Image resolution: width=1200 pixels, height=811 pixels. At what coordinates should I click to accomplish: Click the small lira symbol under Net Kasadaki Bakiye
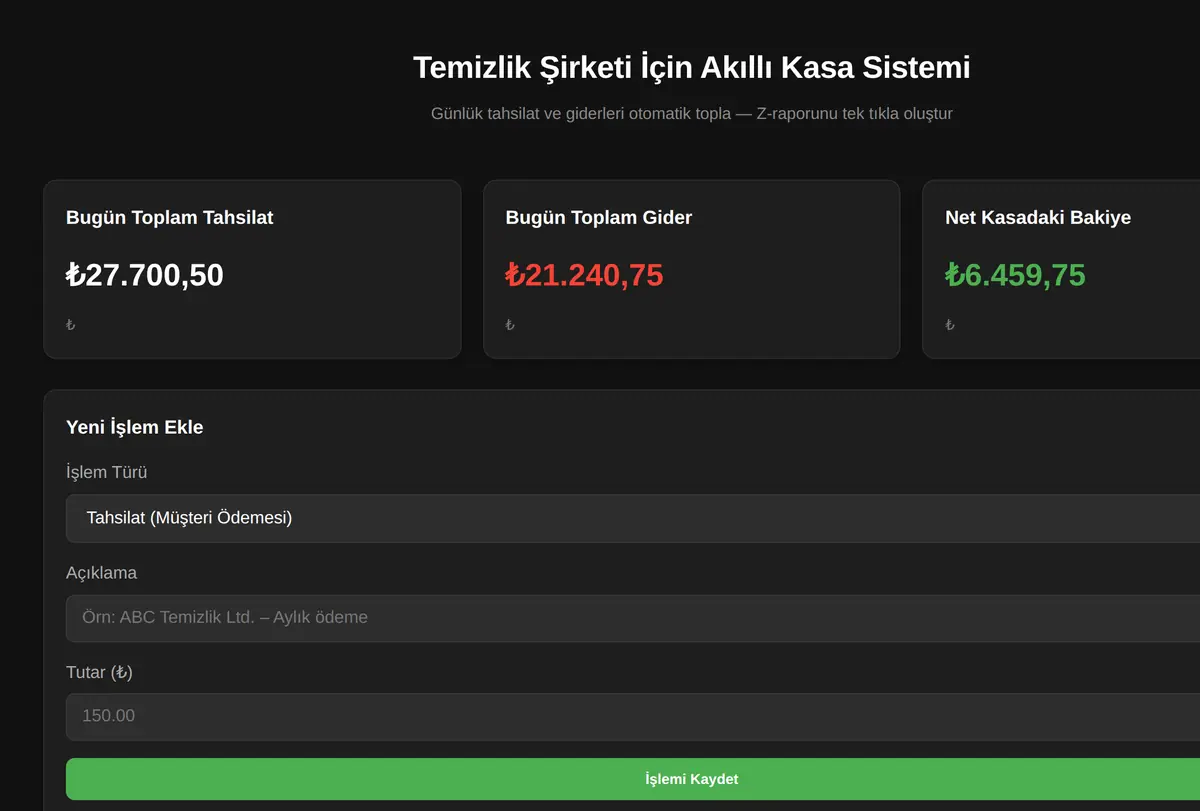[x=950, y=324]
